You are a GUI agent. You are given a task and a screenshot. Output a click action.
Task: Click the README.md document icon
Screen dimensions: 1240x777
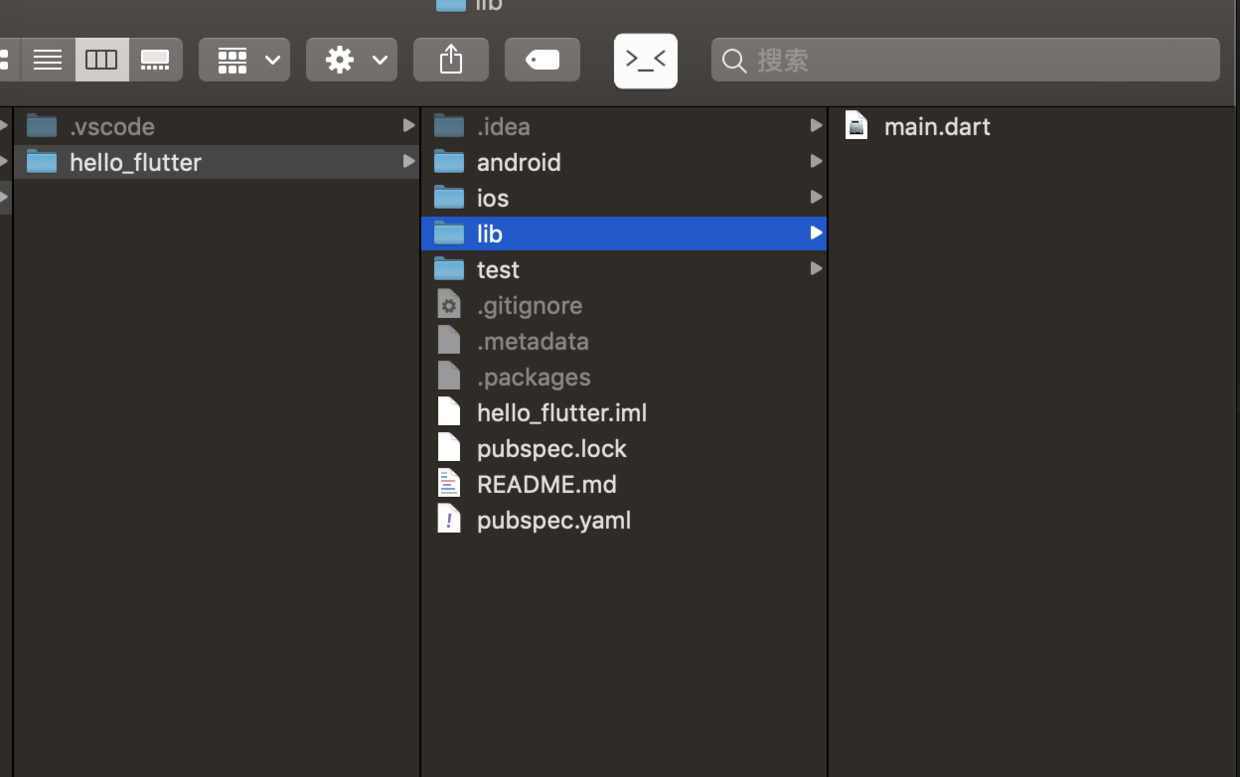coord(449,483)
